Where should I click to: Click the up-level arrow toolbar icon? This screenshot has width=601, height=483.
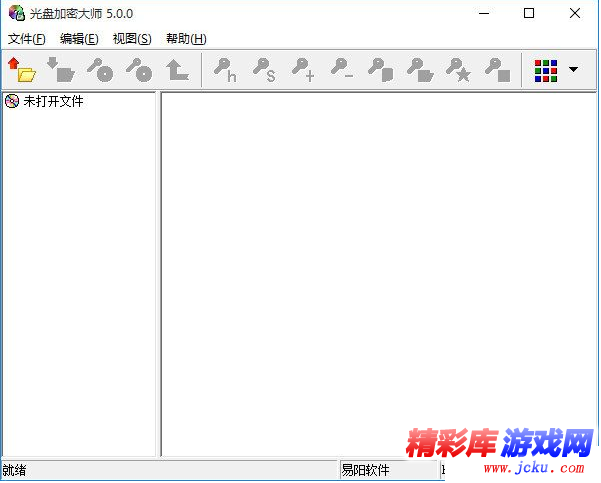(x=177, y=70)
